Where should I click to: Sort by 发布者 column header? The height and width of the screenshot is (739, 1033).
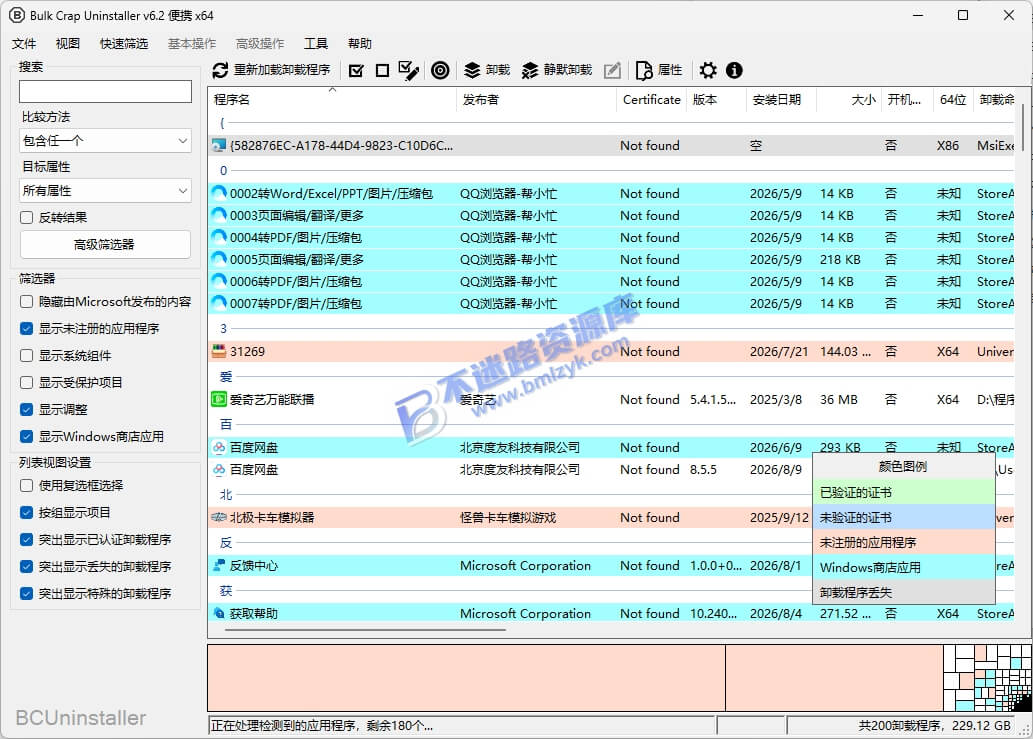(x=536, y=99)
